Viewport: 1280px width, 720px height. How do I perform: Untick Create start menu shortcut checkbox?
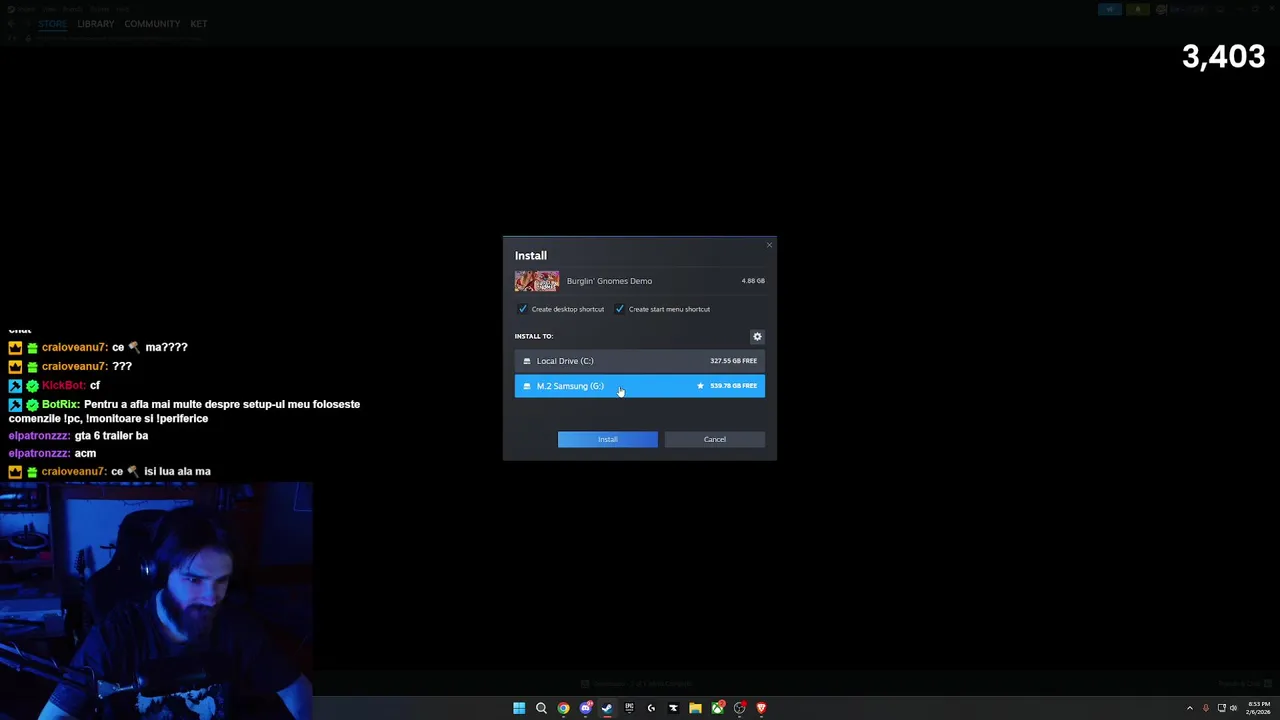click(x=619, y=309)
